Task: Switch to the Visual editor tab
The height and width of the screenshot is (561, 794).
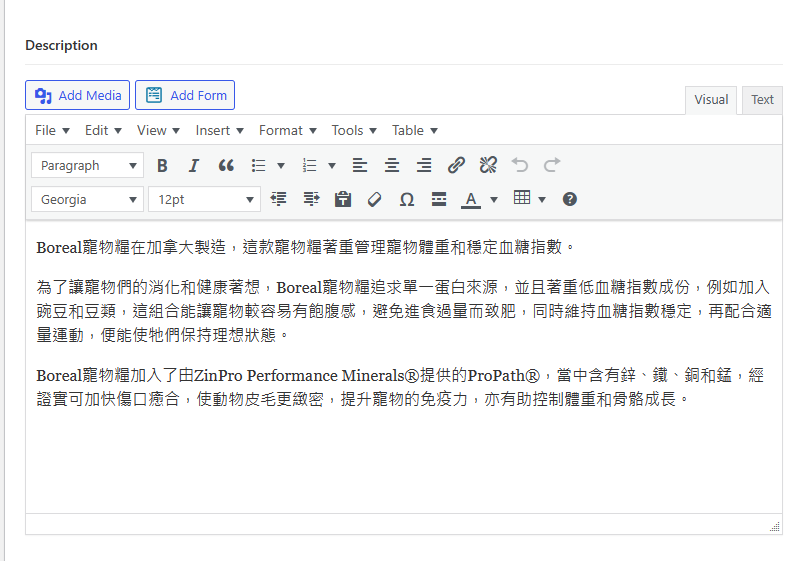Action: tap(711, 100)
